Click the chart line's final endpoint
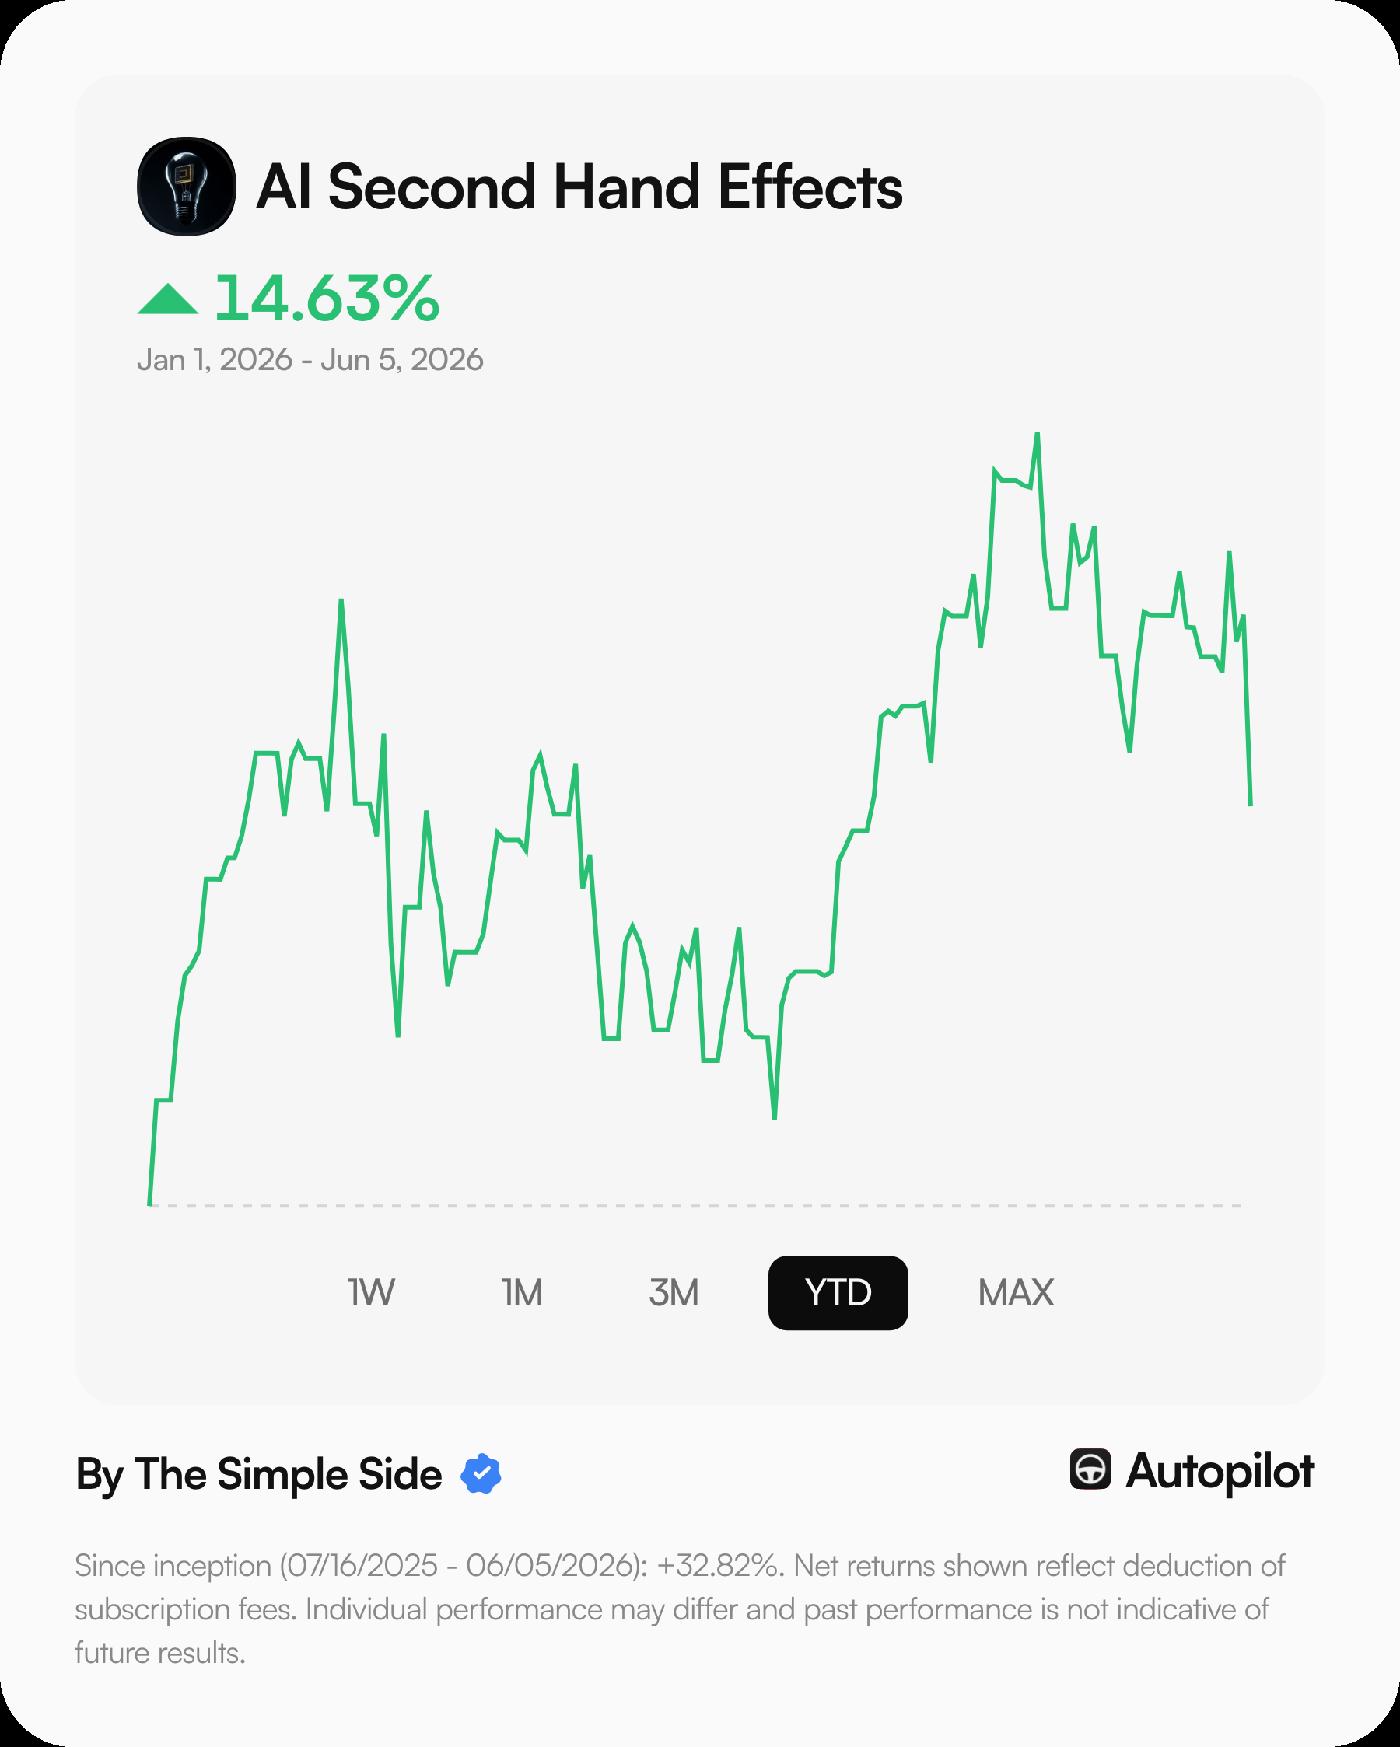Viewport: 1400px width, 1747px height. 1250,803
